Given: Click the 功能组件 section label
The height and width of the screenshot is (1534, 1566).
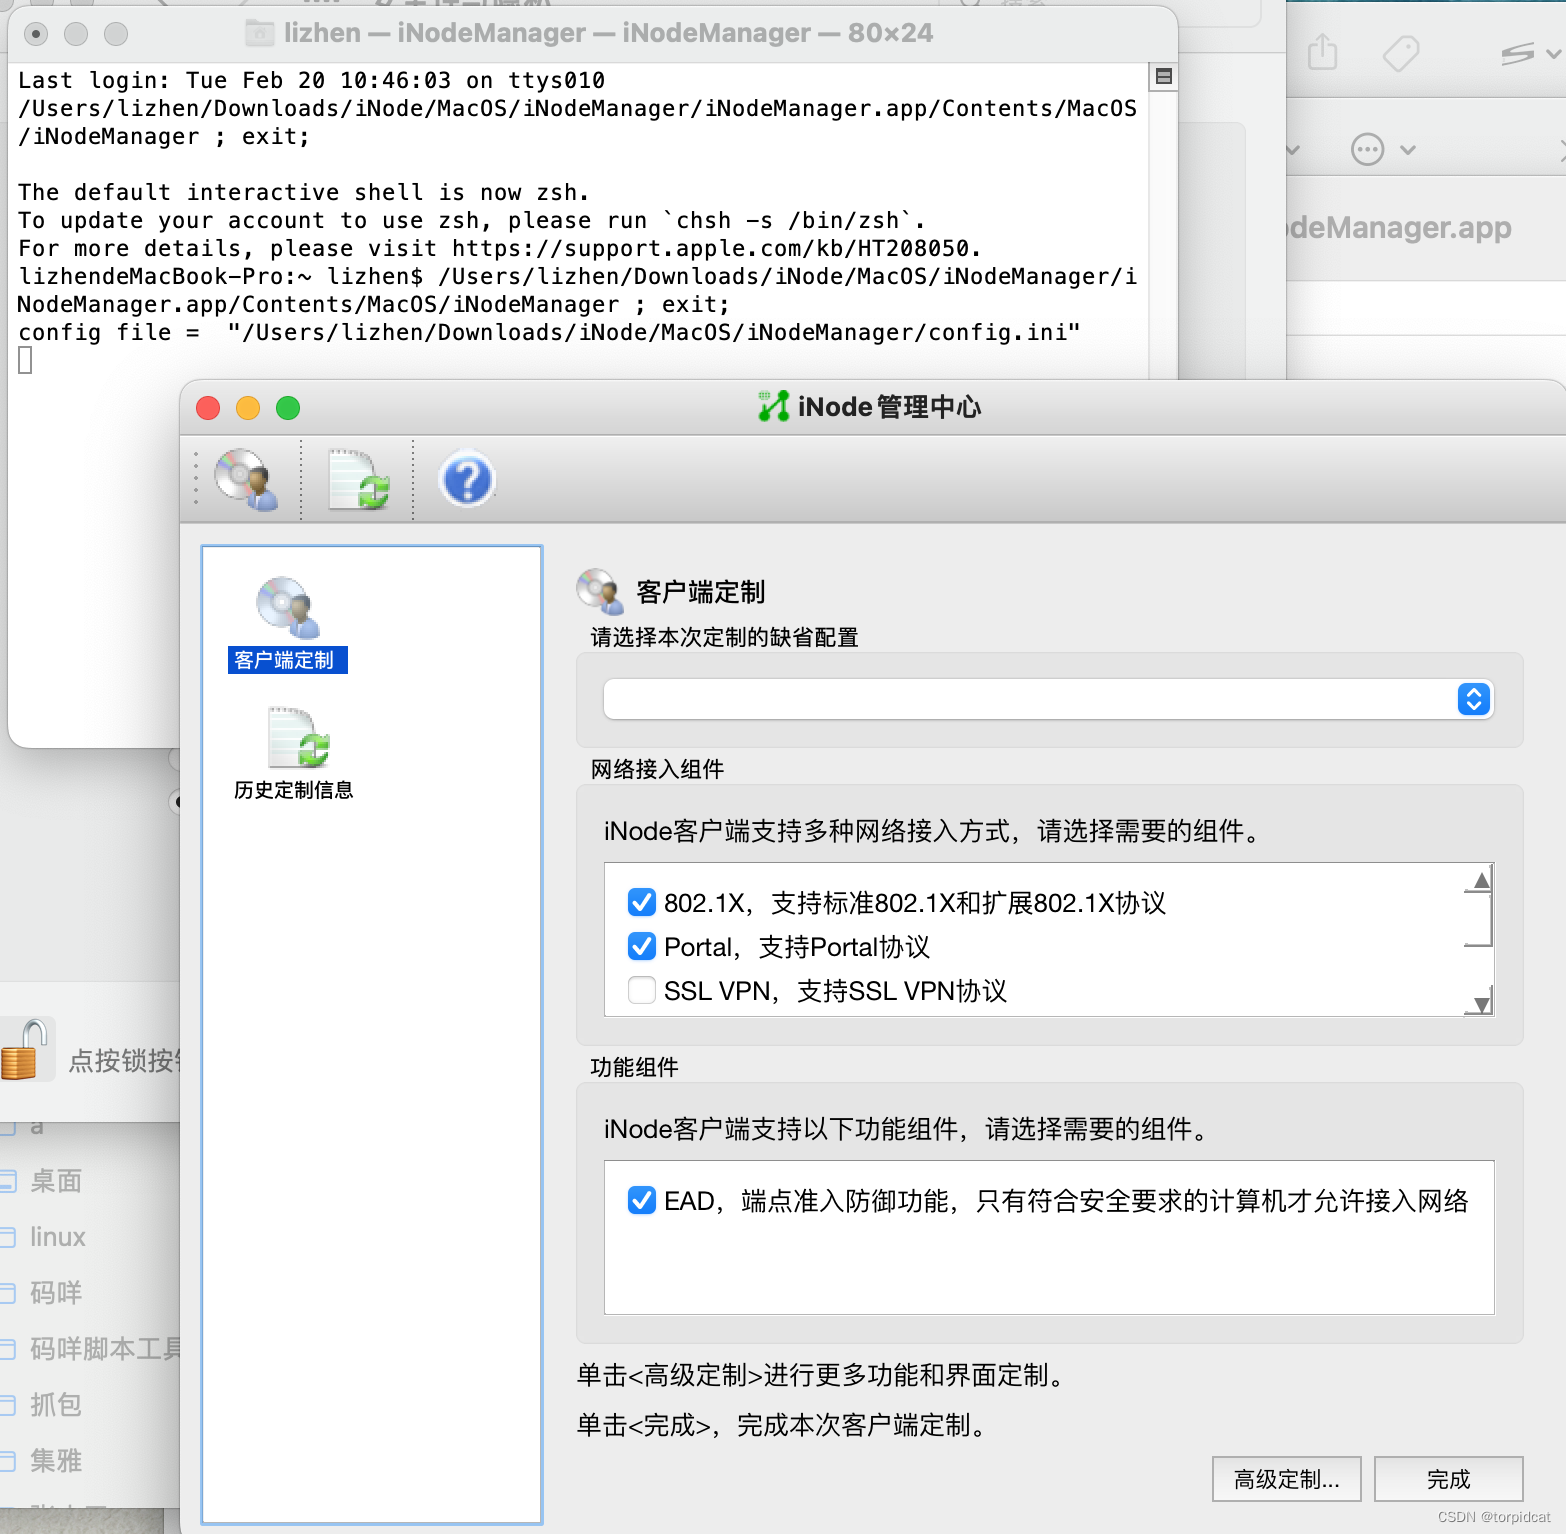Looking at the screenshot, I should 634,1067.
